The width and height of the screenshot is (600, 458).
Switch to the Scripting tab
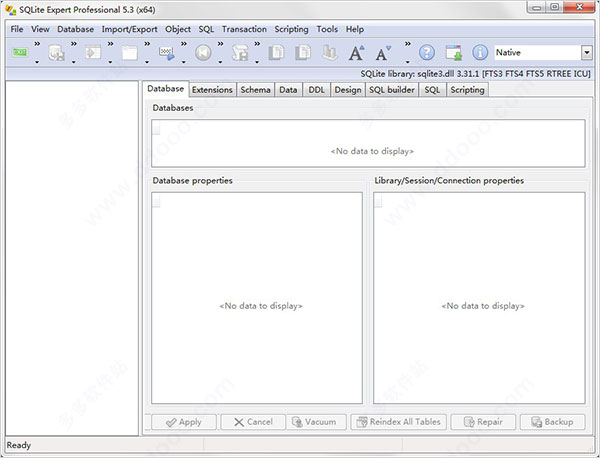pos(467,90)
